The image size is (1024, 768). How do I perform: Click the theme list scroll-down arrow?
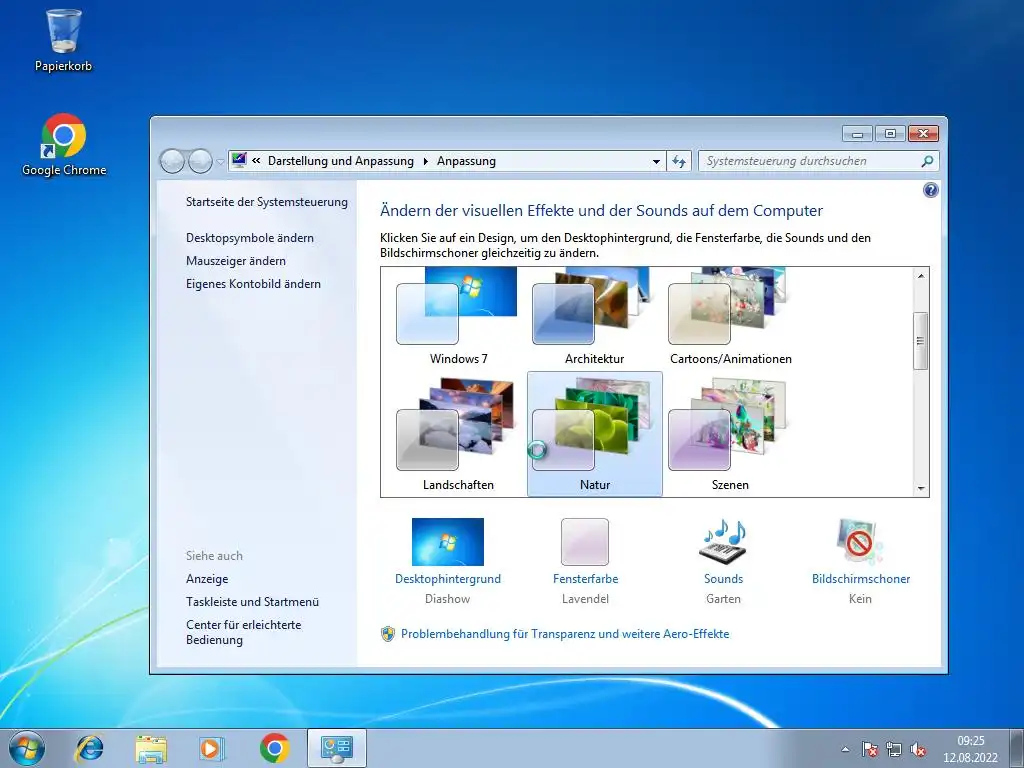click(921, 488)
